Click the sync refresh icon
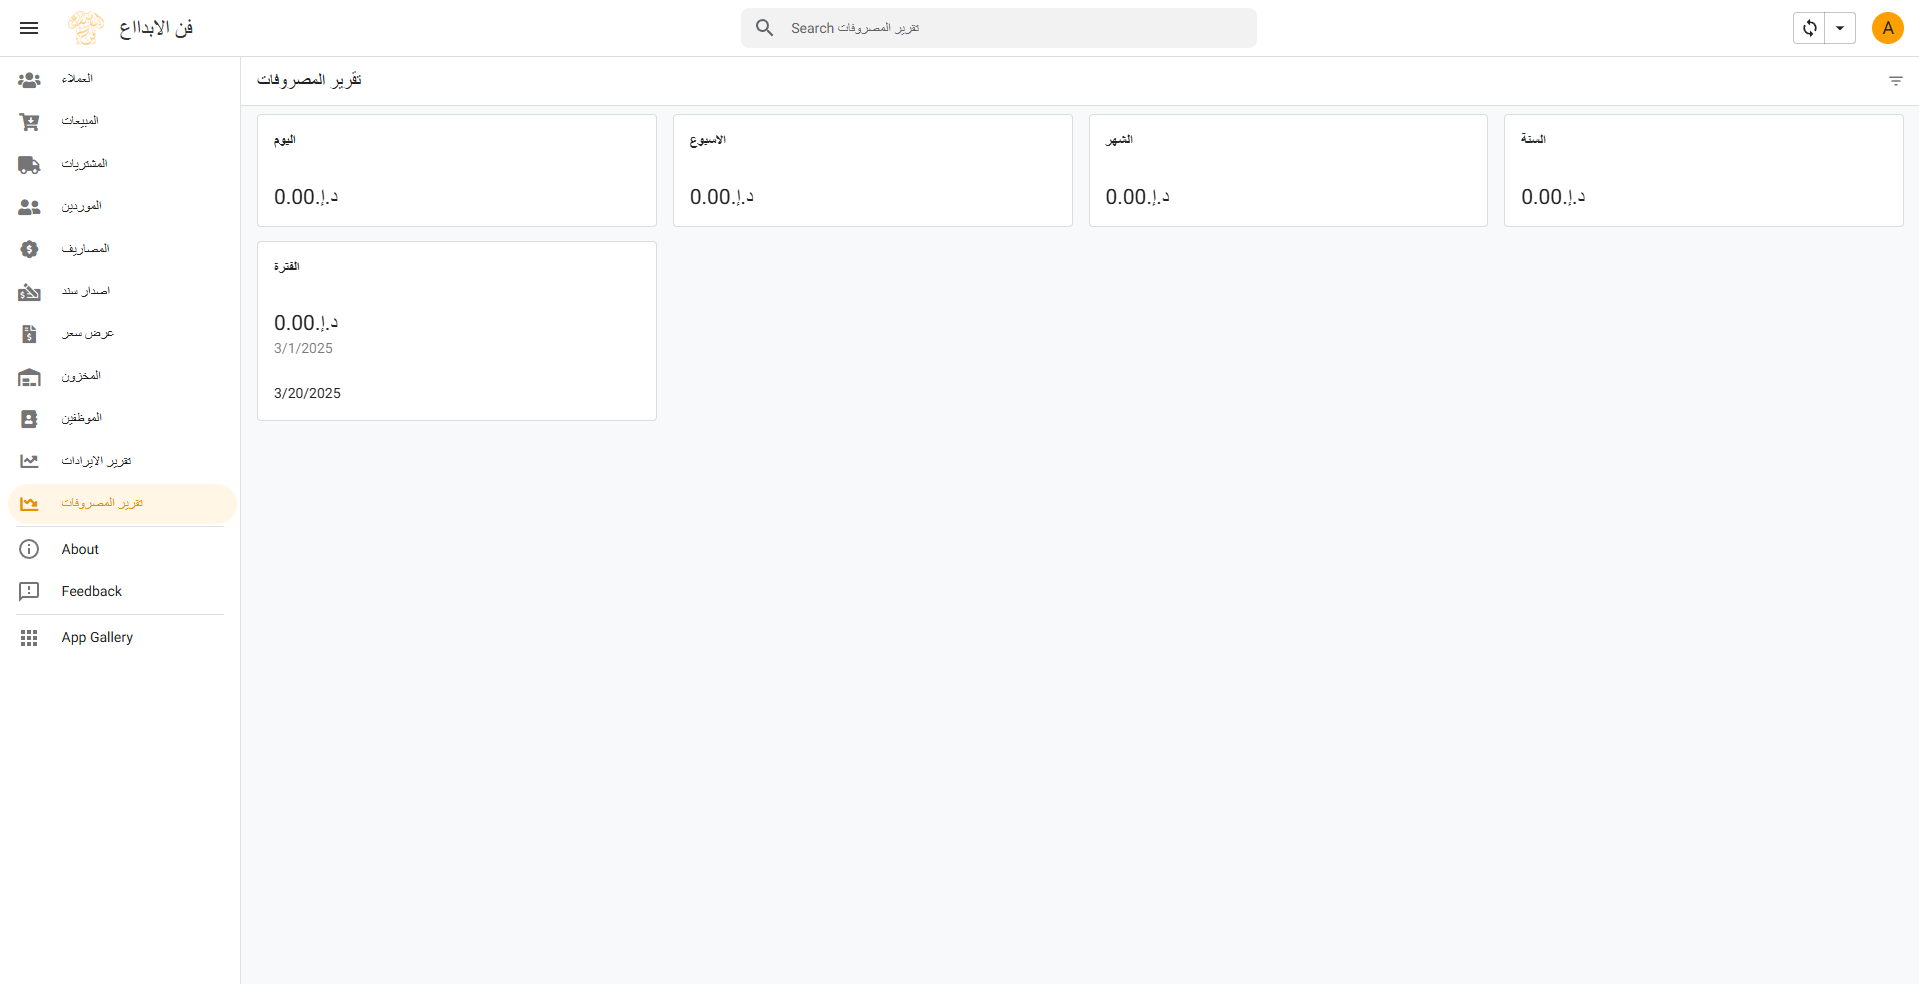1919x984 pixels. coord(1809,28)
